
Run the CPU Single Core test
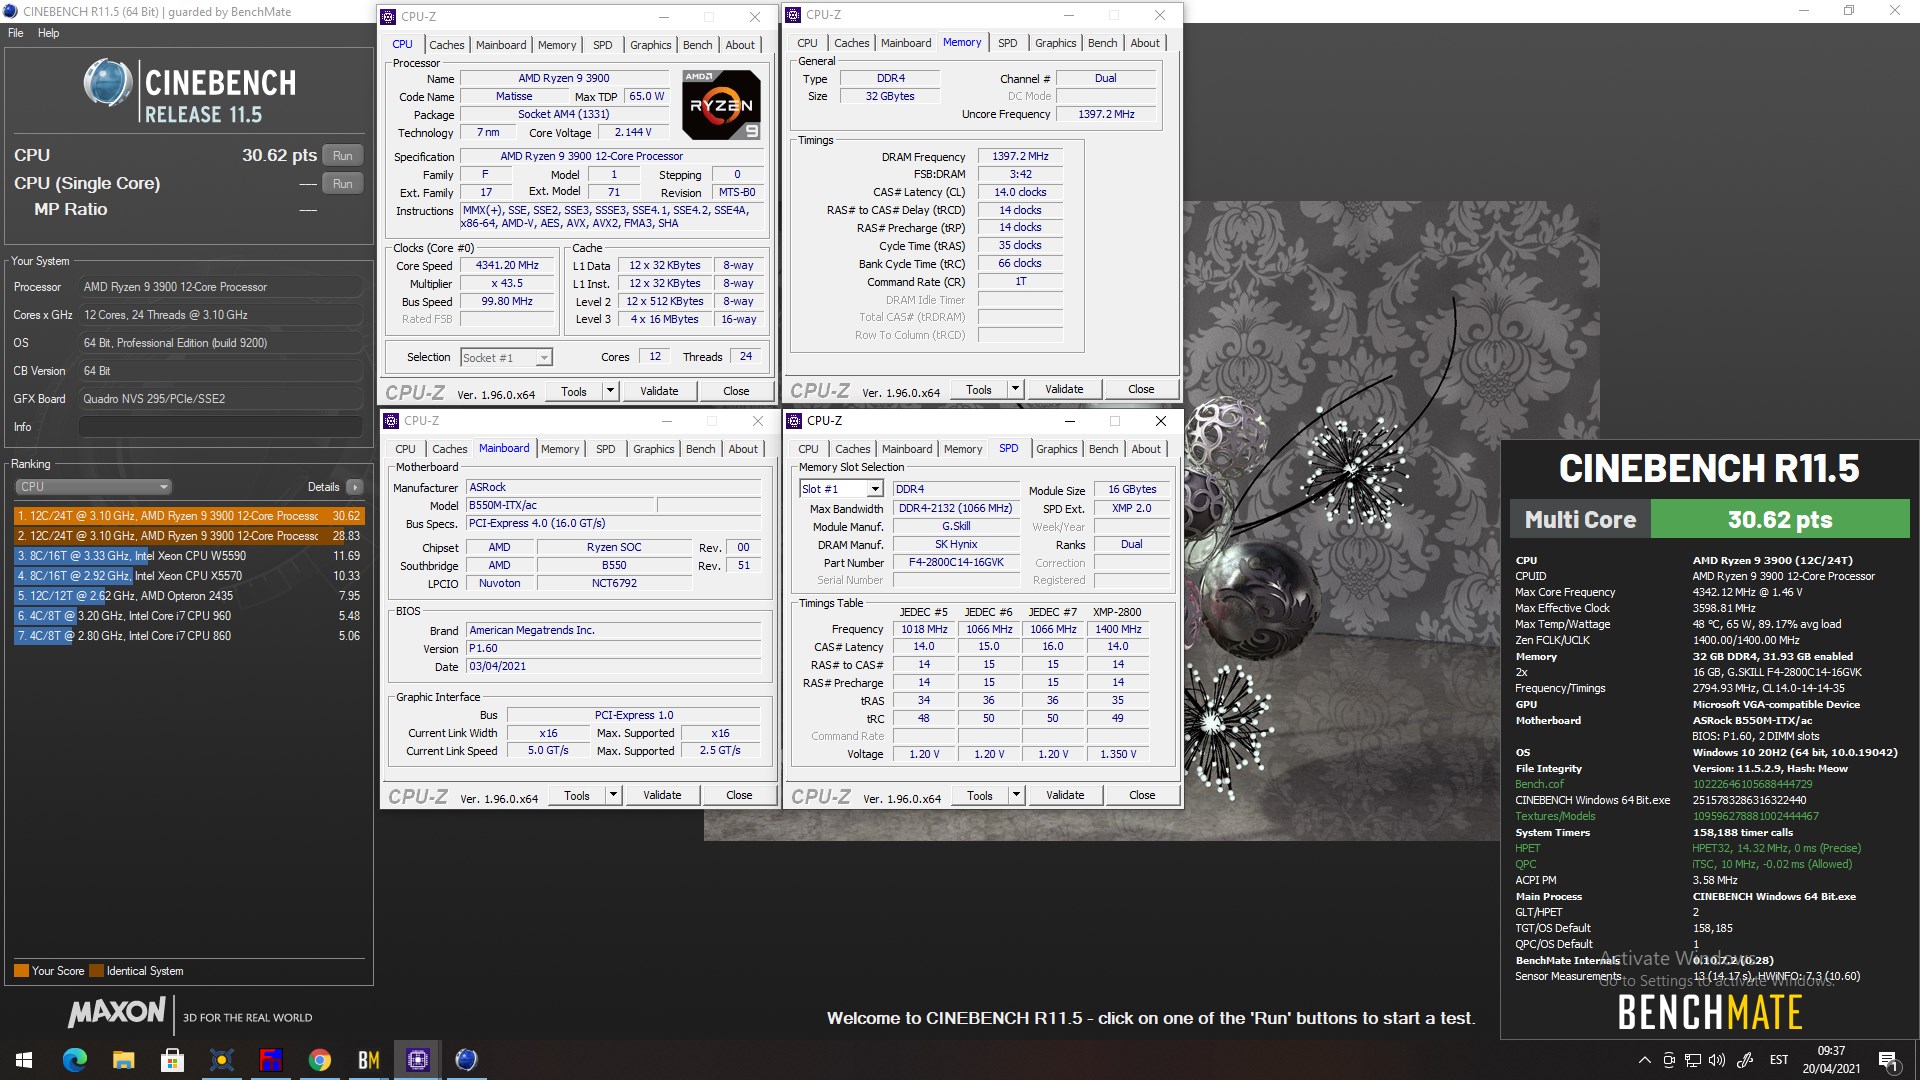tap(342, 184)
